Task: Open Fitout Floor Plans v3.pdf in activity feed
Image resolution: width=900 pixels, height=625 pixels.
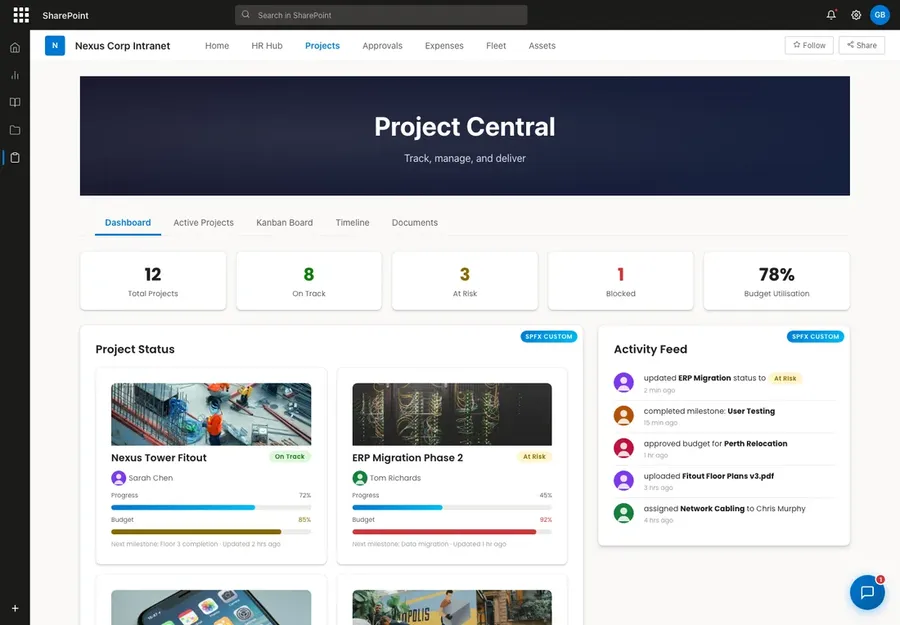Action: (728, 476)
